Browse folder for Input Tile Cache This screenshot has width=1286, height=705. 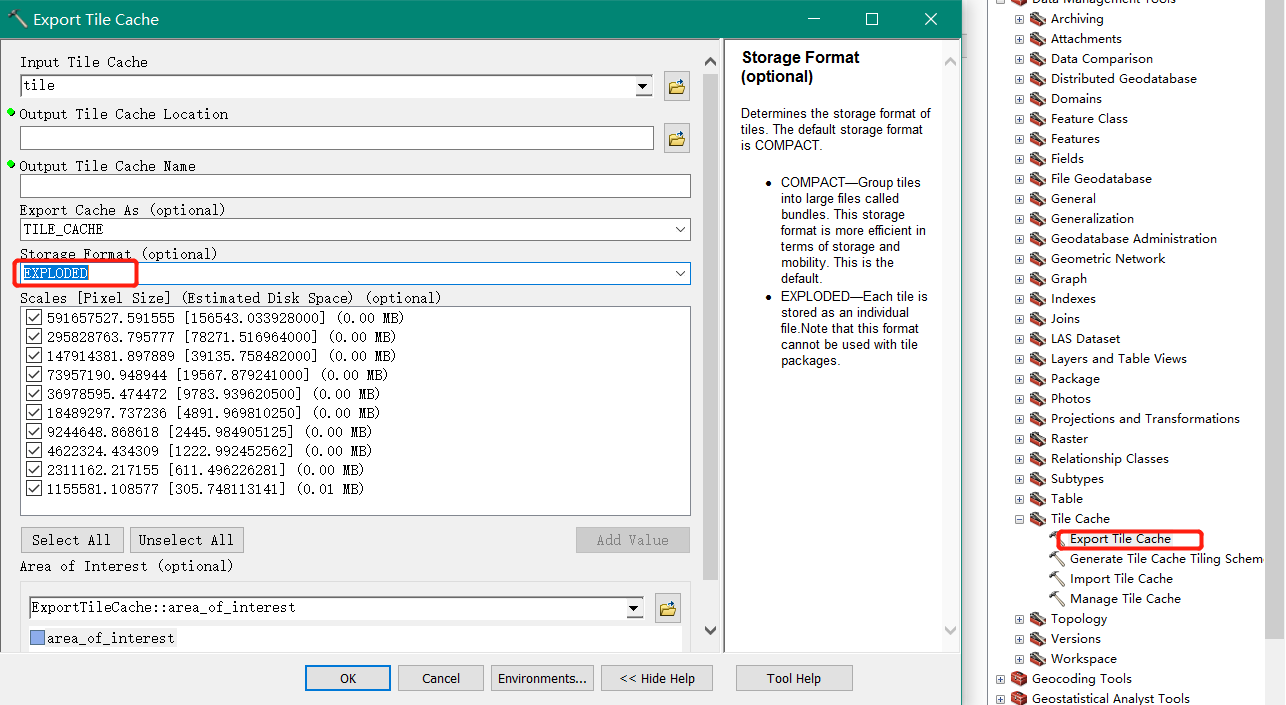tap(677, 87)
